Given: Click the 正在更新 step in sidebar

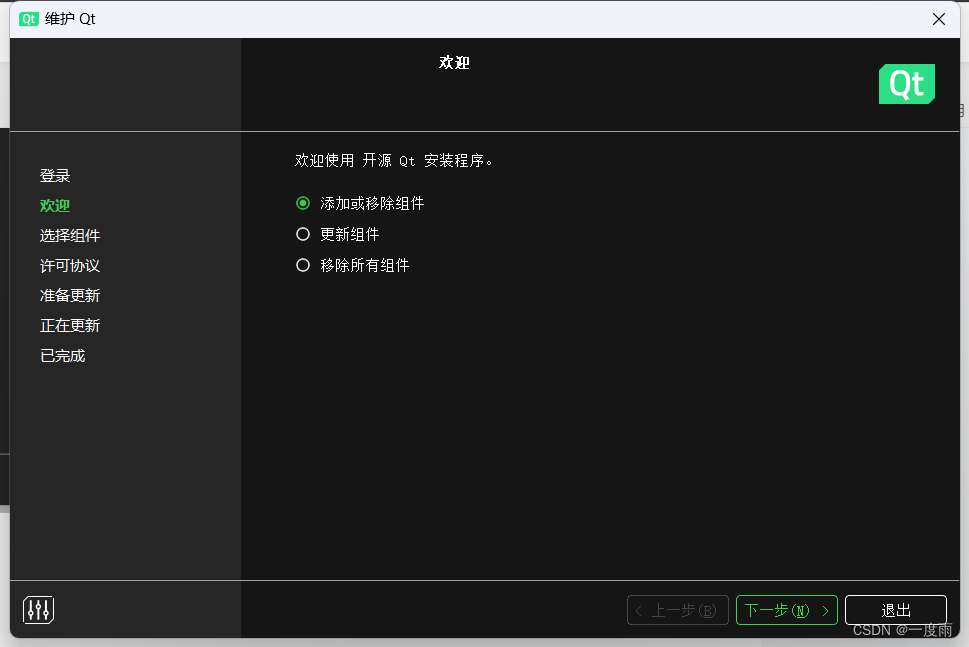Looking at the screenshot, I should tap(70, 326).
